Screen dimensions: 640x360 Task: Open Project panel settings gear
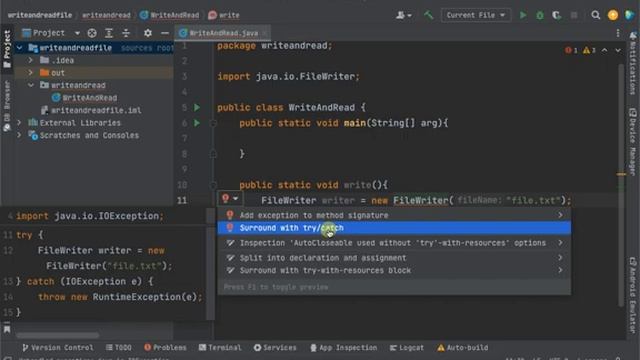click(148, 33)
